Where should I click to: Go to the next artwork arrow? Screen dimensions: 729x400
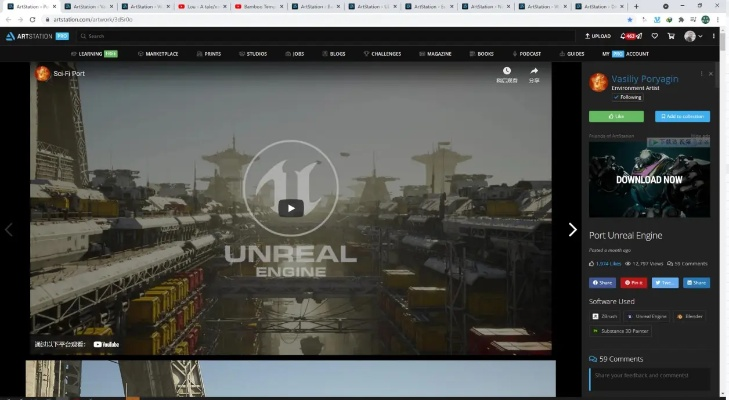572,229
